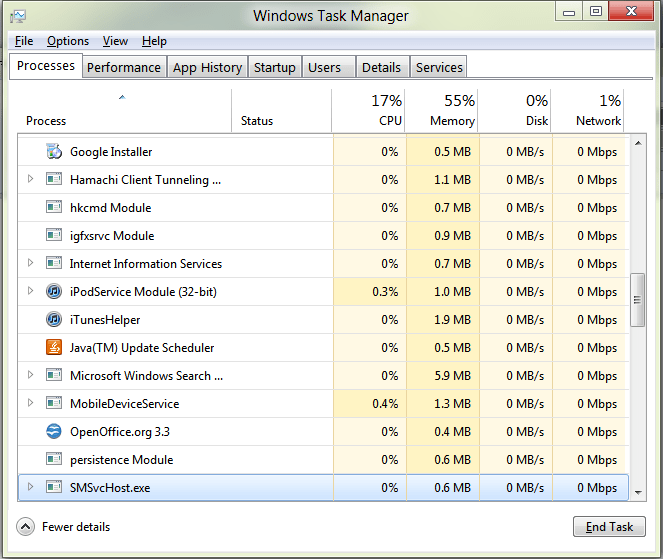Click the iPodService Module iTunes icon
Viewport: 664px width, 559px height.
tap(54, 291)
